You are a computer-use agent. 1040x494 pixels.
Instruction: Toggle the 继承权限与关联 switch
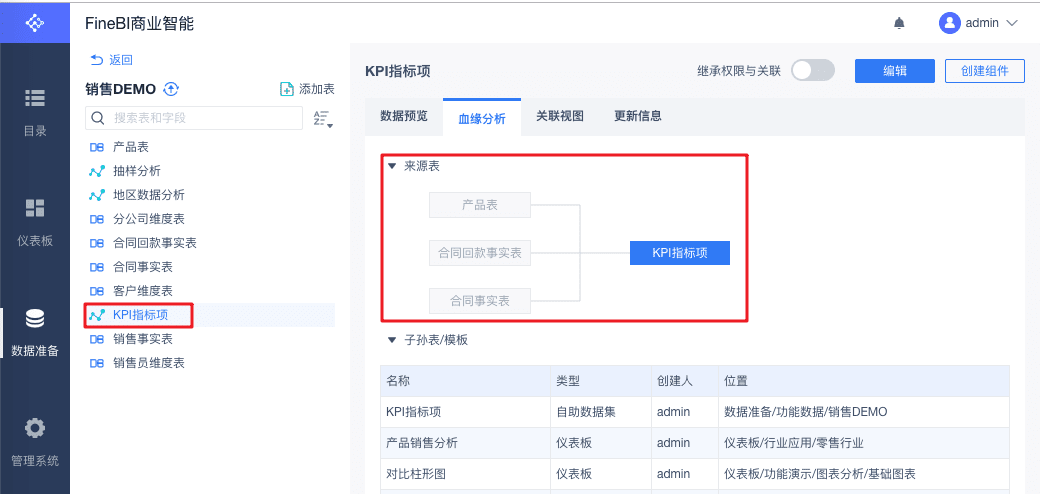812,70
